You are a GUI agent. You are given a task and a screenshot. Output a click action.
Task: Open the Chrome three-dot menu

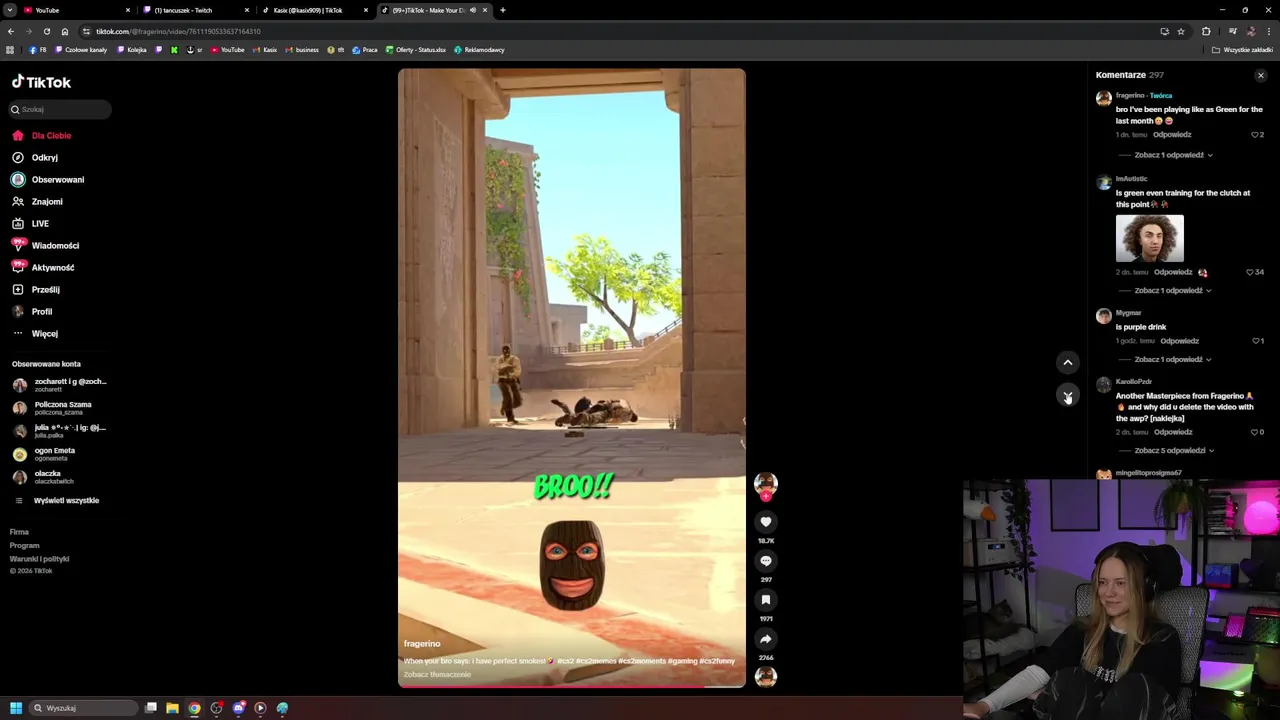point(1269,31)
